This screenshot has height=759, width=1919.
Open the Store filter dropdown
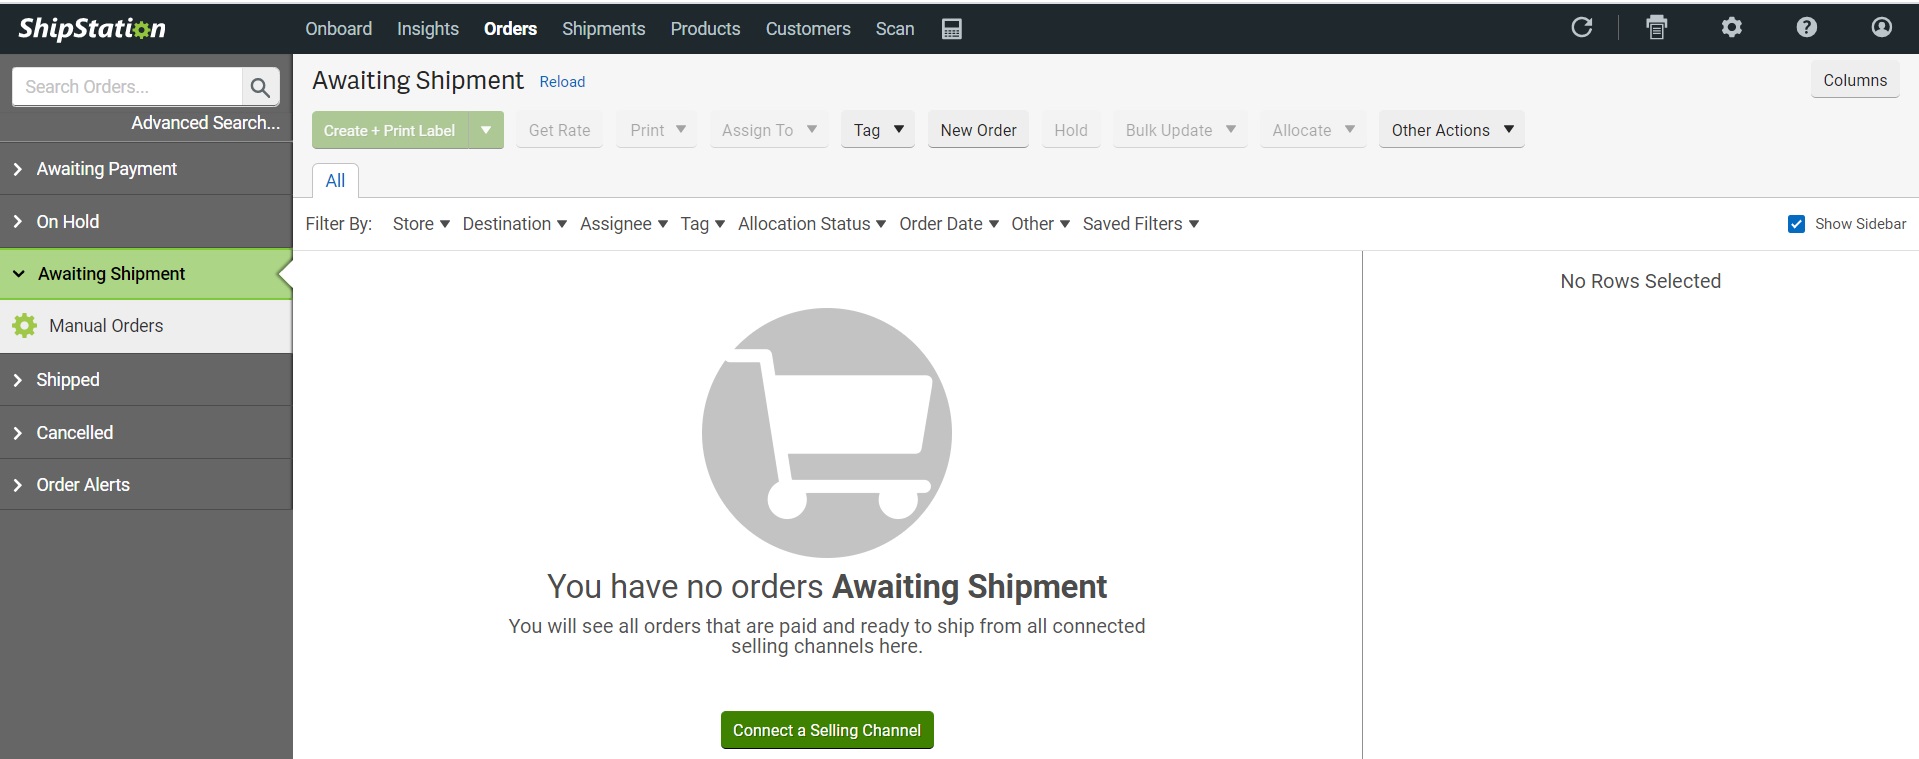click(421, 224)
